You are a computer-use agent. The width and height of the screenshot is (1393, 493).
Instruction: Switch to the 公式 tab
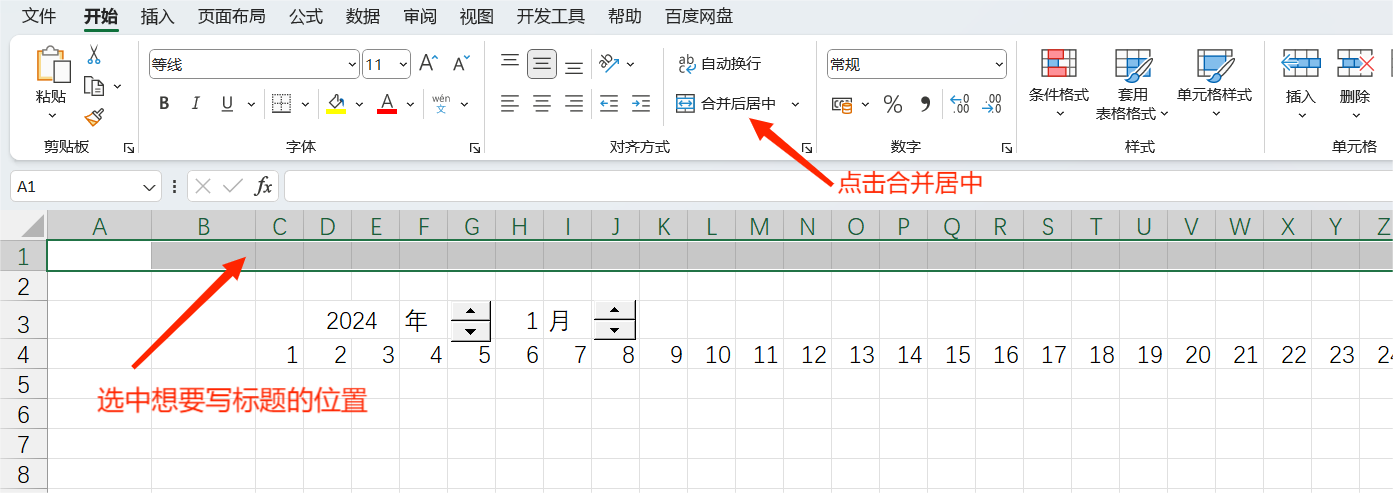tap(306, 16)
